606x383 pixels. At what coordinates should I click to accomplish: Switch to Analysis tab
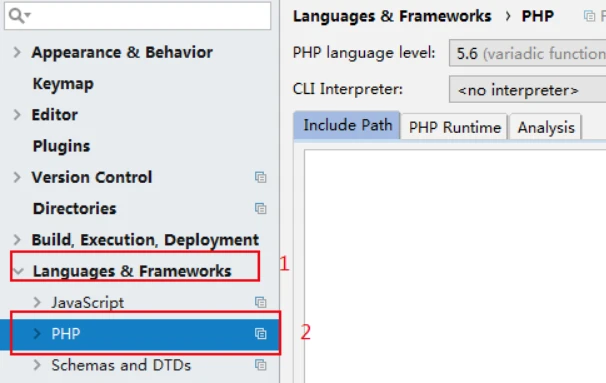(x=546, y=127)
